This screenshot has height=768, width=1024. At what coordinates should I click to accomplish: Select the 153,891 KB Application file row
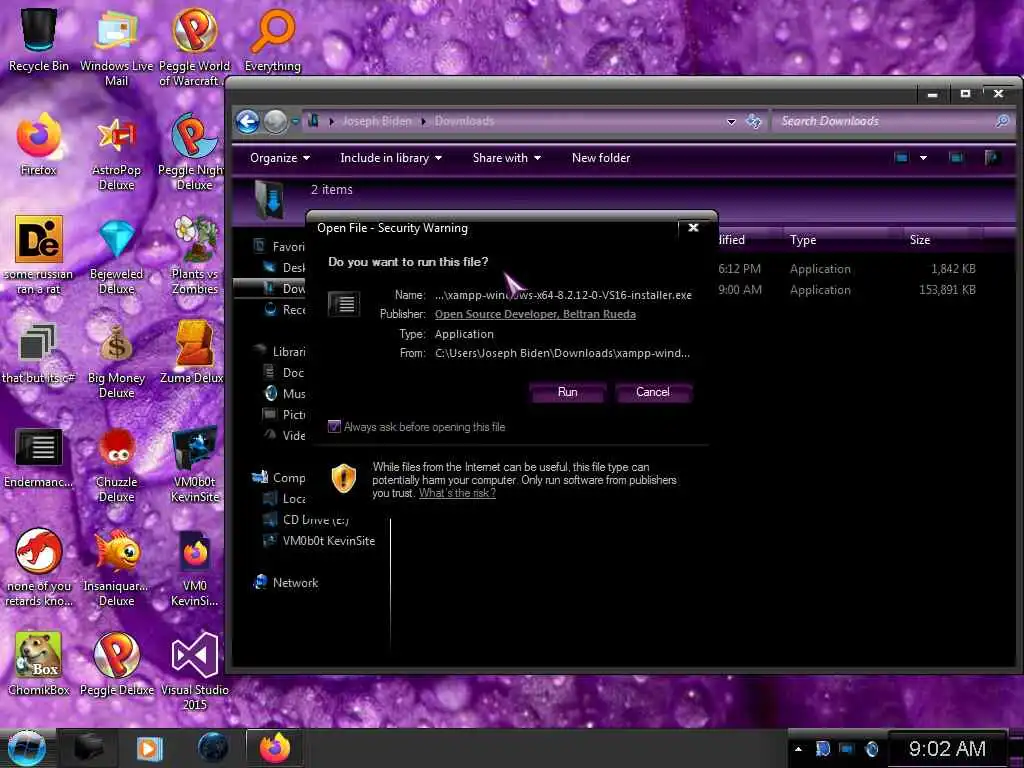(x=849, y=290)
